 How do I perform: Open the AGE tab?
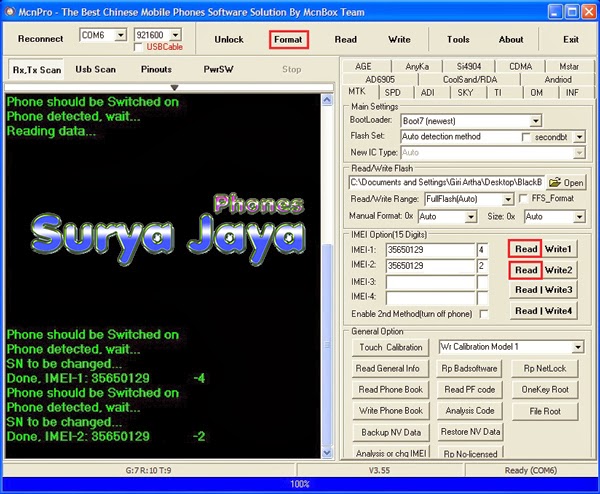point(363,67)
